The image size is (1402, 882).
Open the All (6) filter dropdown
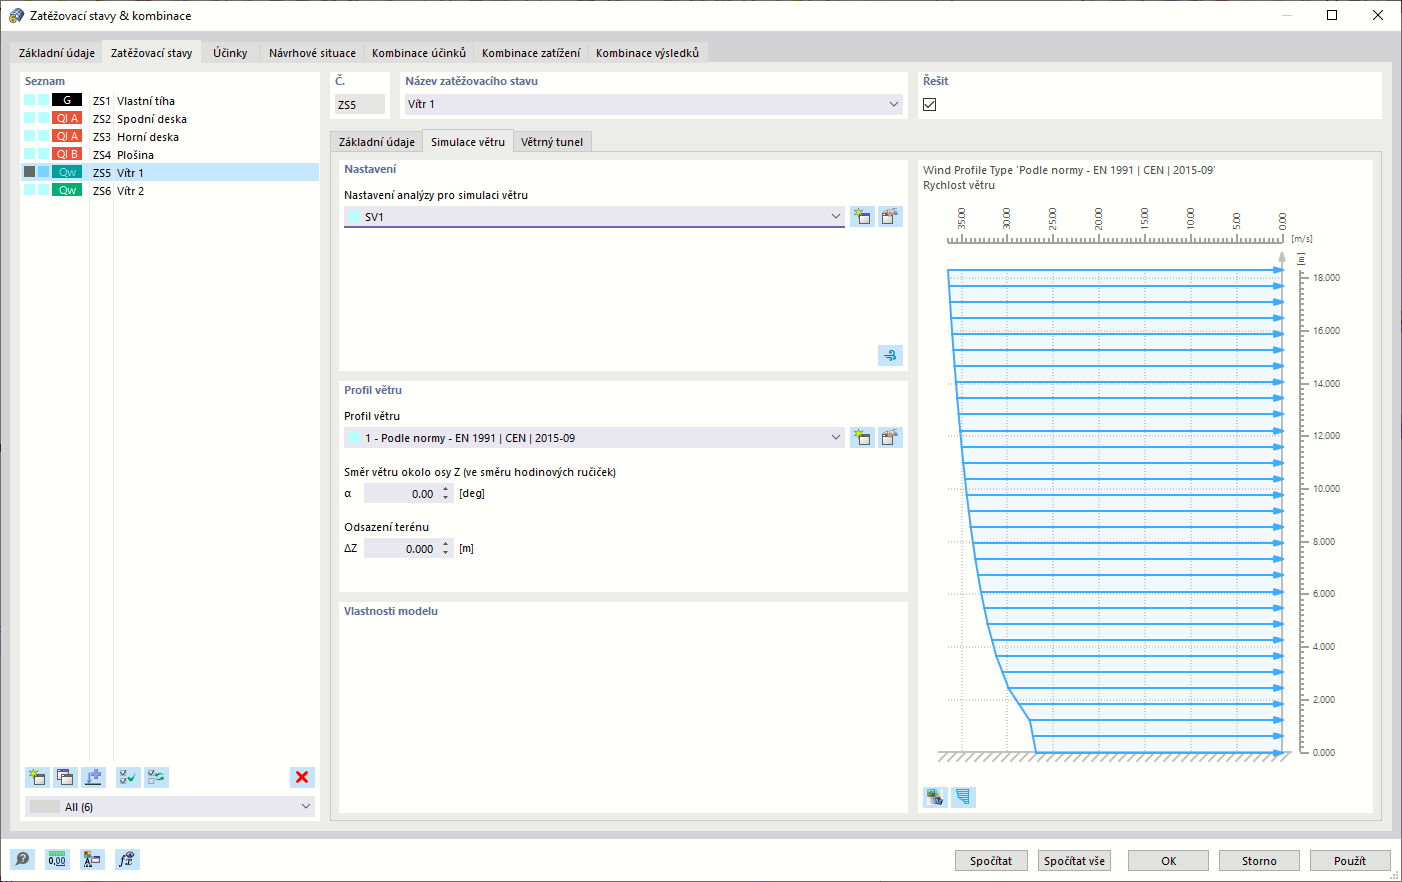tap(306, 806)
